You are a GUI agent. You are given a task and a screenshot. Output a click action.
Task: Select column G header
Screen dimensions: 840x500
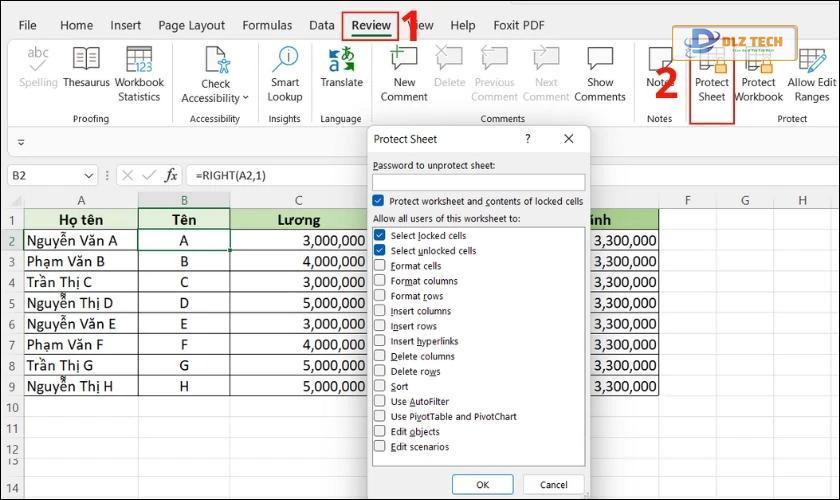tap(745, 200)
